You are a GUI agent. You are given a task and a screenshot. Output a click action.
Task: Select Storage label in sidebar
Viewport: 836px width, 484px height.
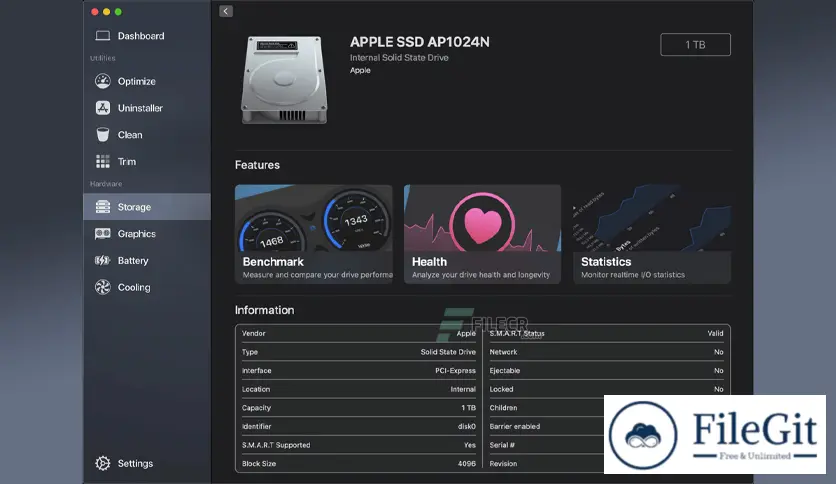tap(134, 207)
